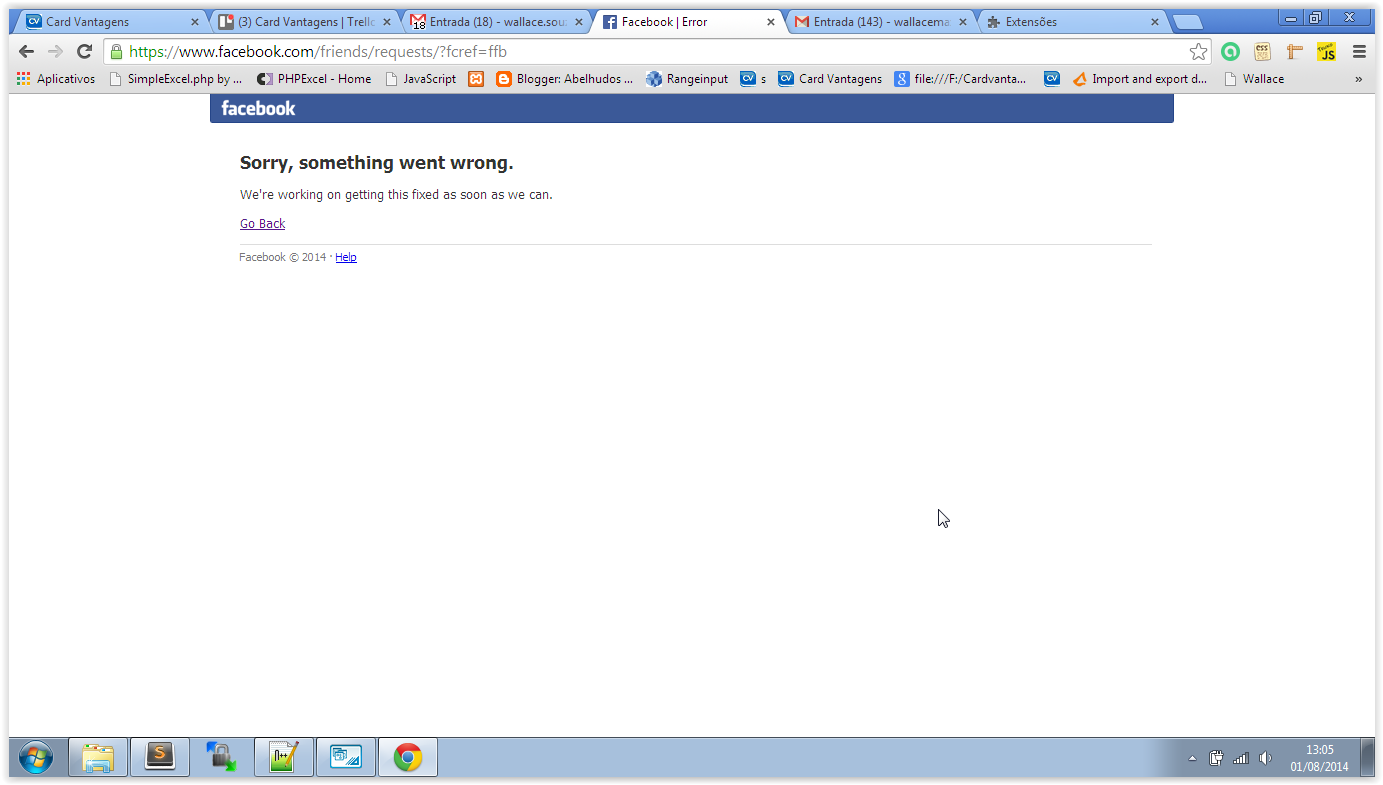1383x785 pixels.
Task: Switch to the Entrada (143) Gmail tab
Action: tap(880, 21)
